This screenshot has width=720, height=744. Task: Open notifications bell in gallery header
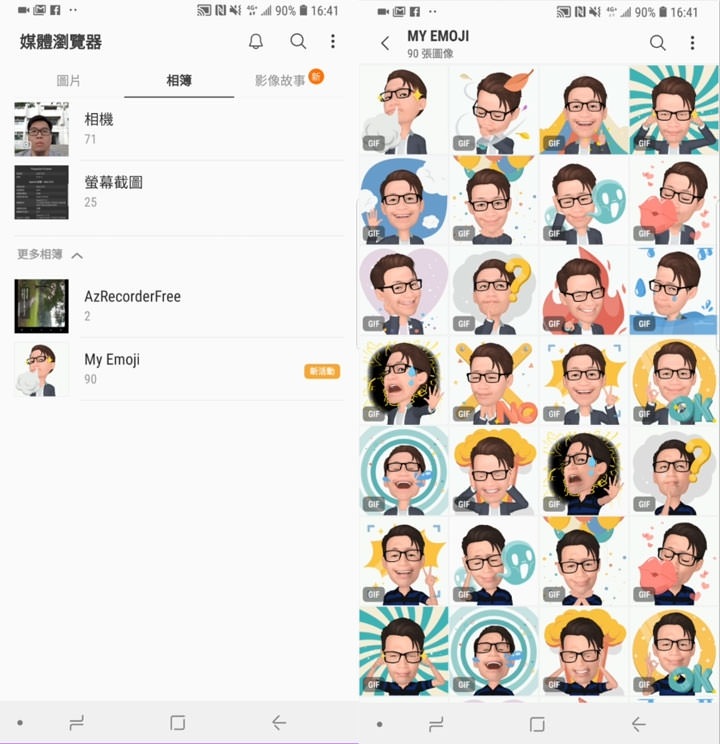pyautogui.click(x=256, y=41)
